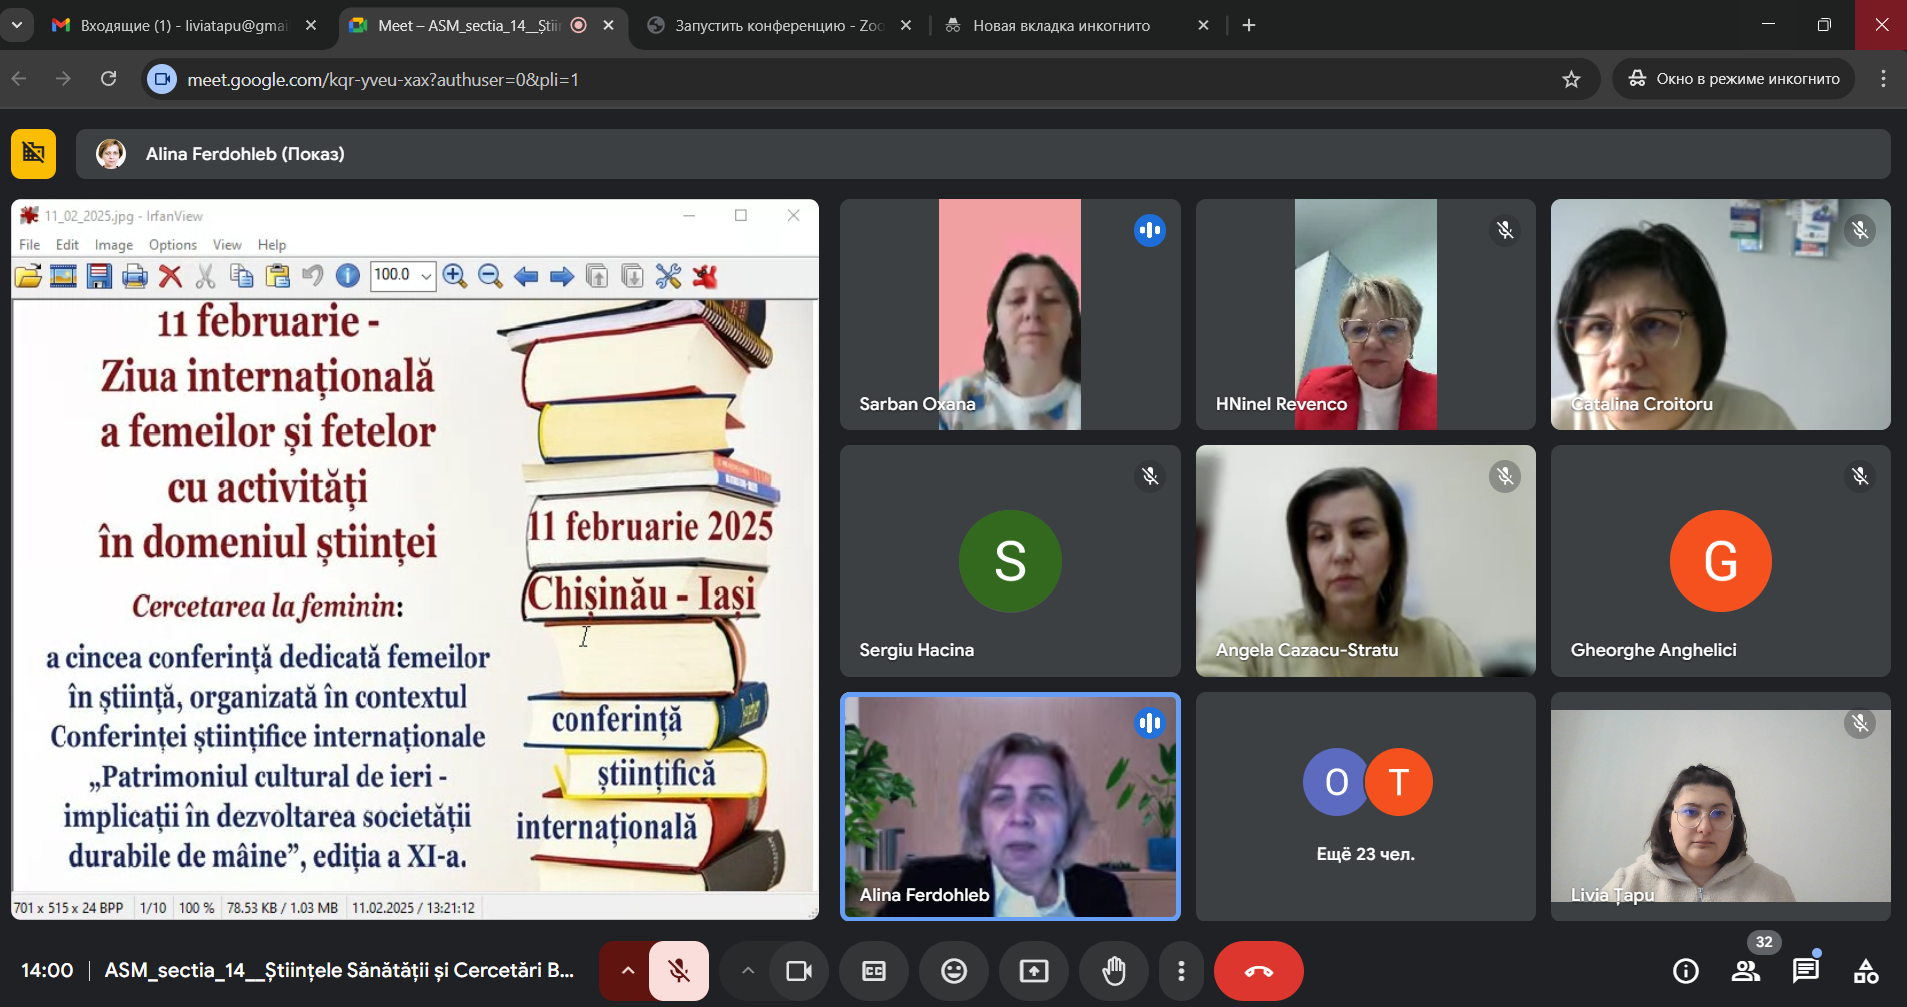The image size is (1907, 1007).
Task: Unmute the microphone
Action: [679, 971]
